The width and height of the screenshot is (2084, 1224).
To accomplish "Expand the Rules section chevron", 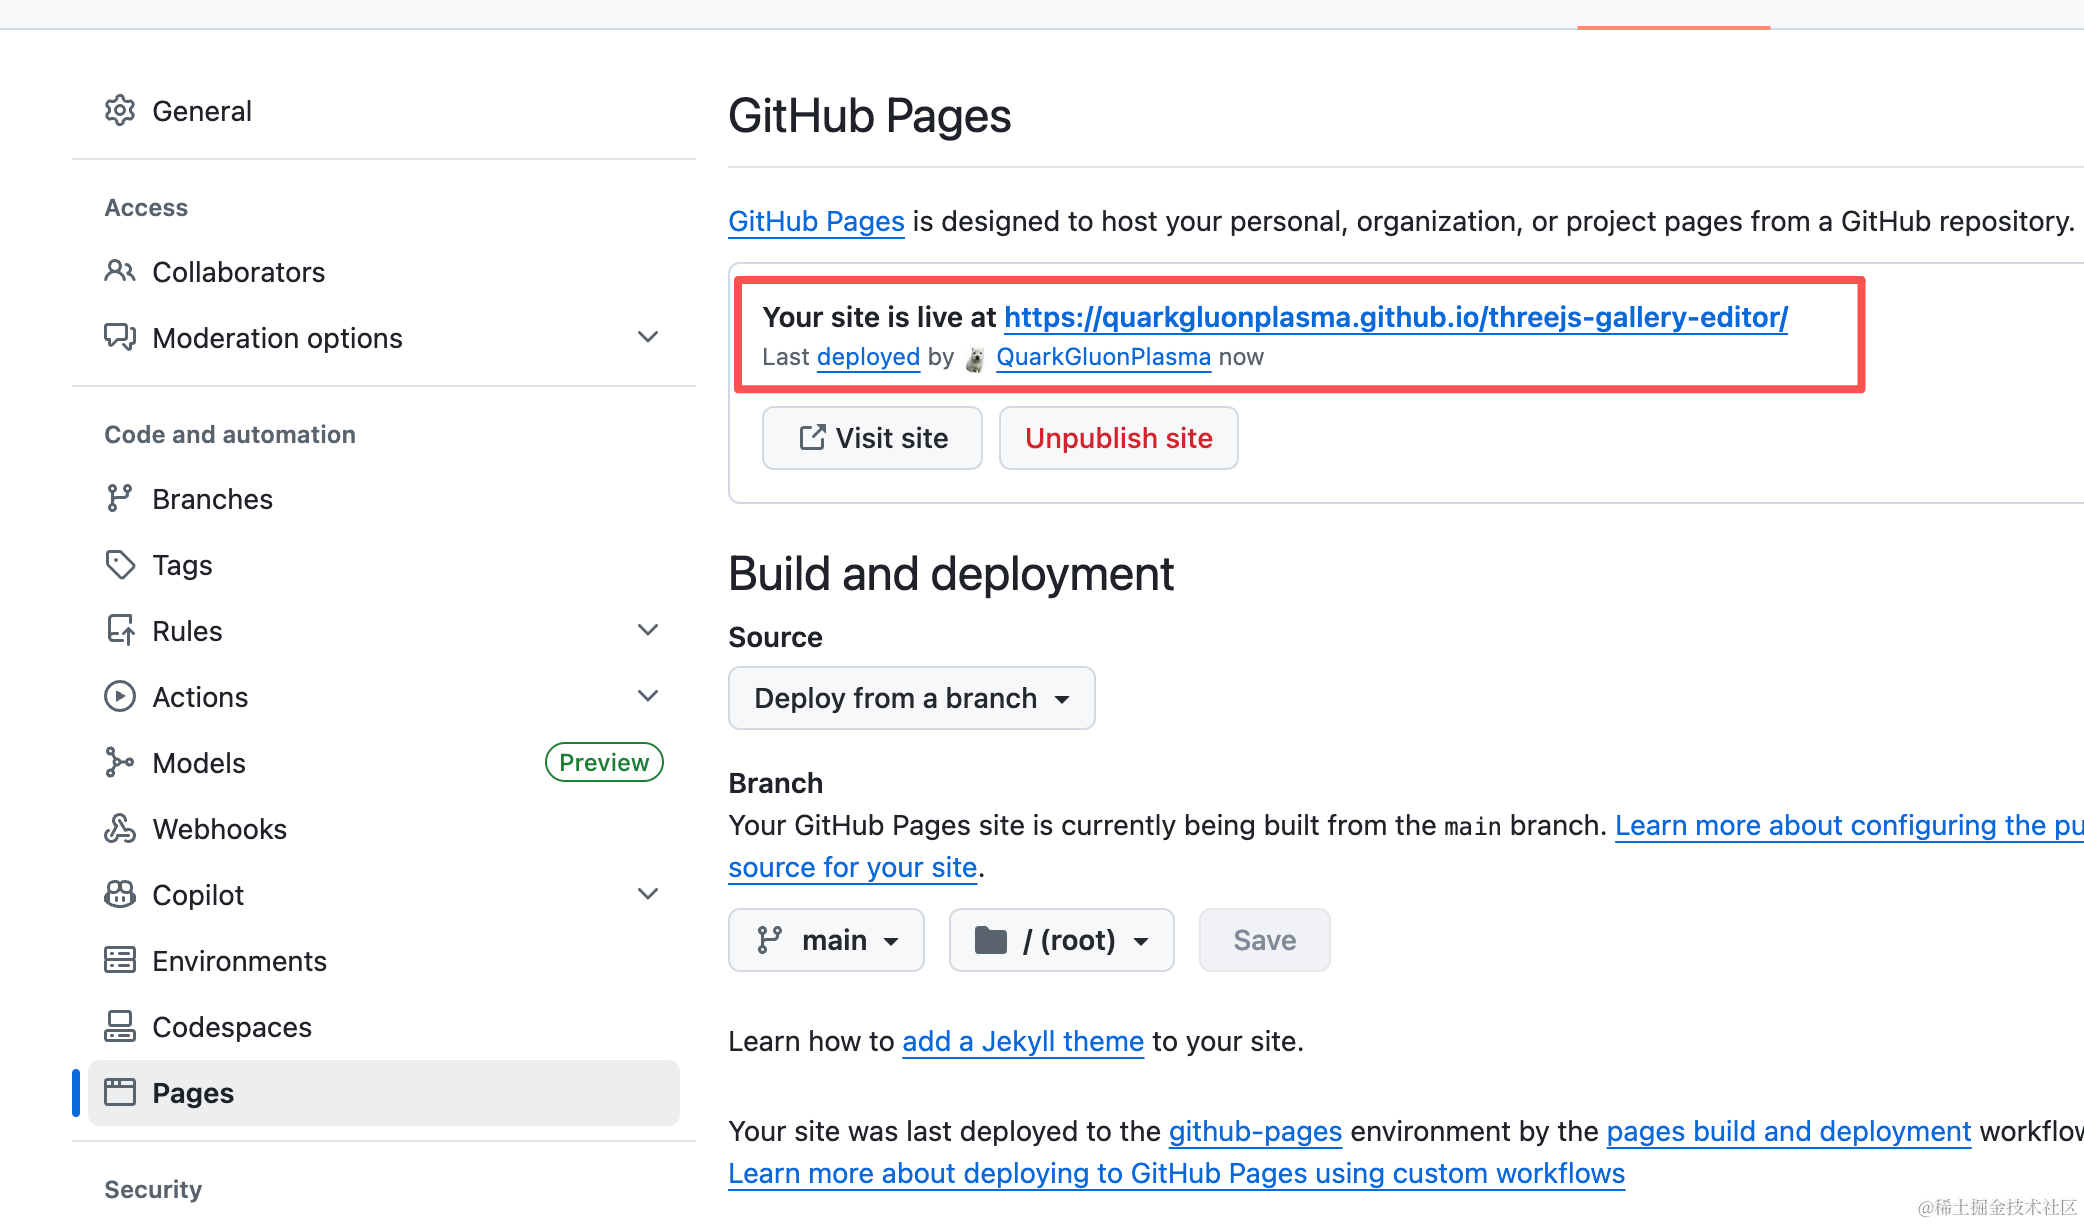I will tap(648, 630).
